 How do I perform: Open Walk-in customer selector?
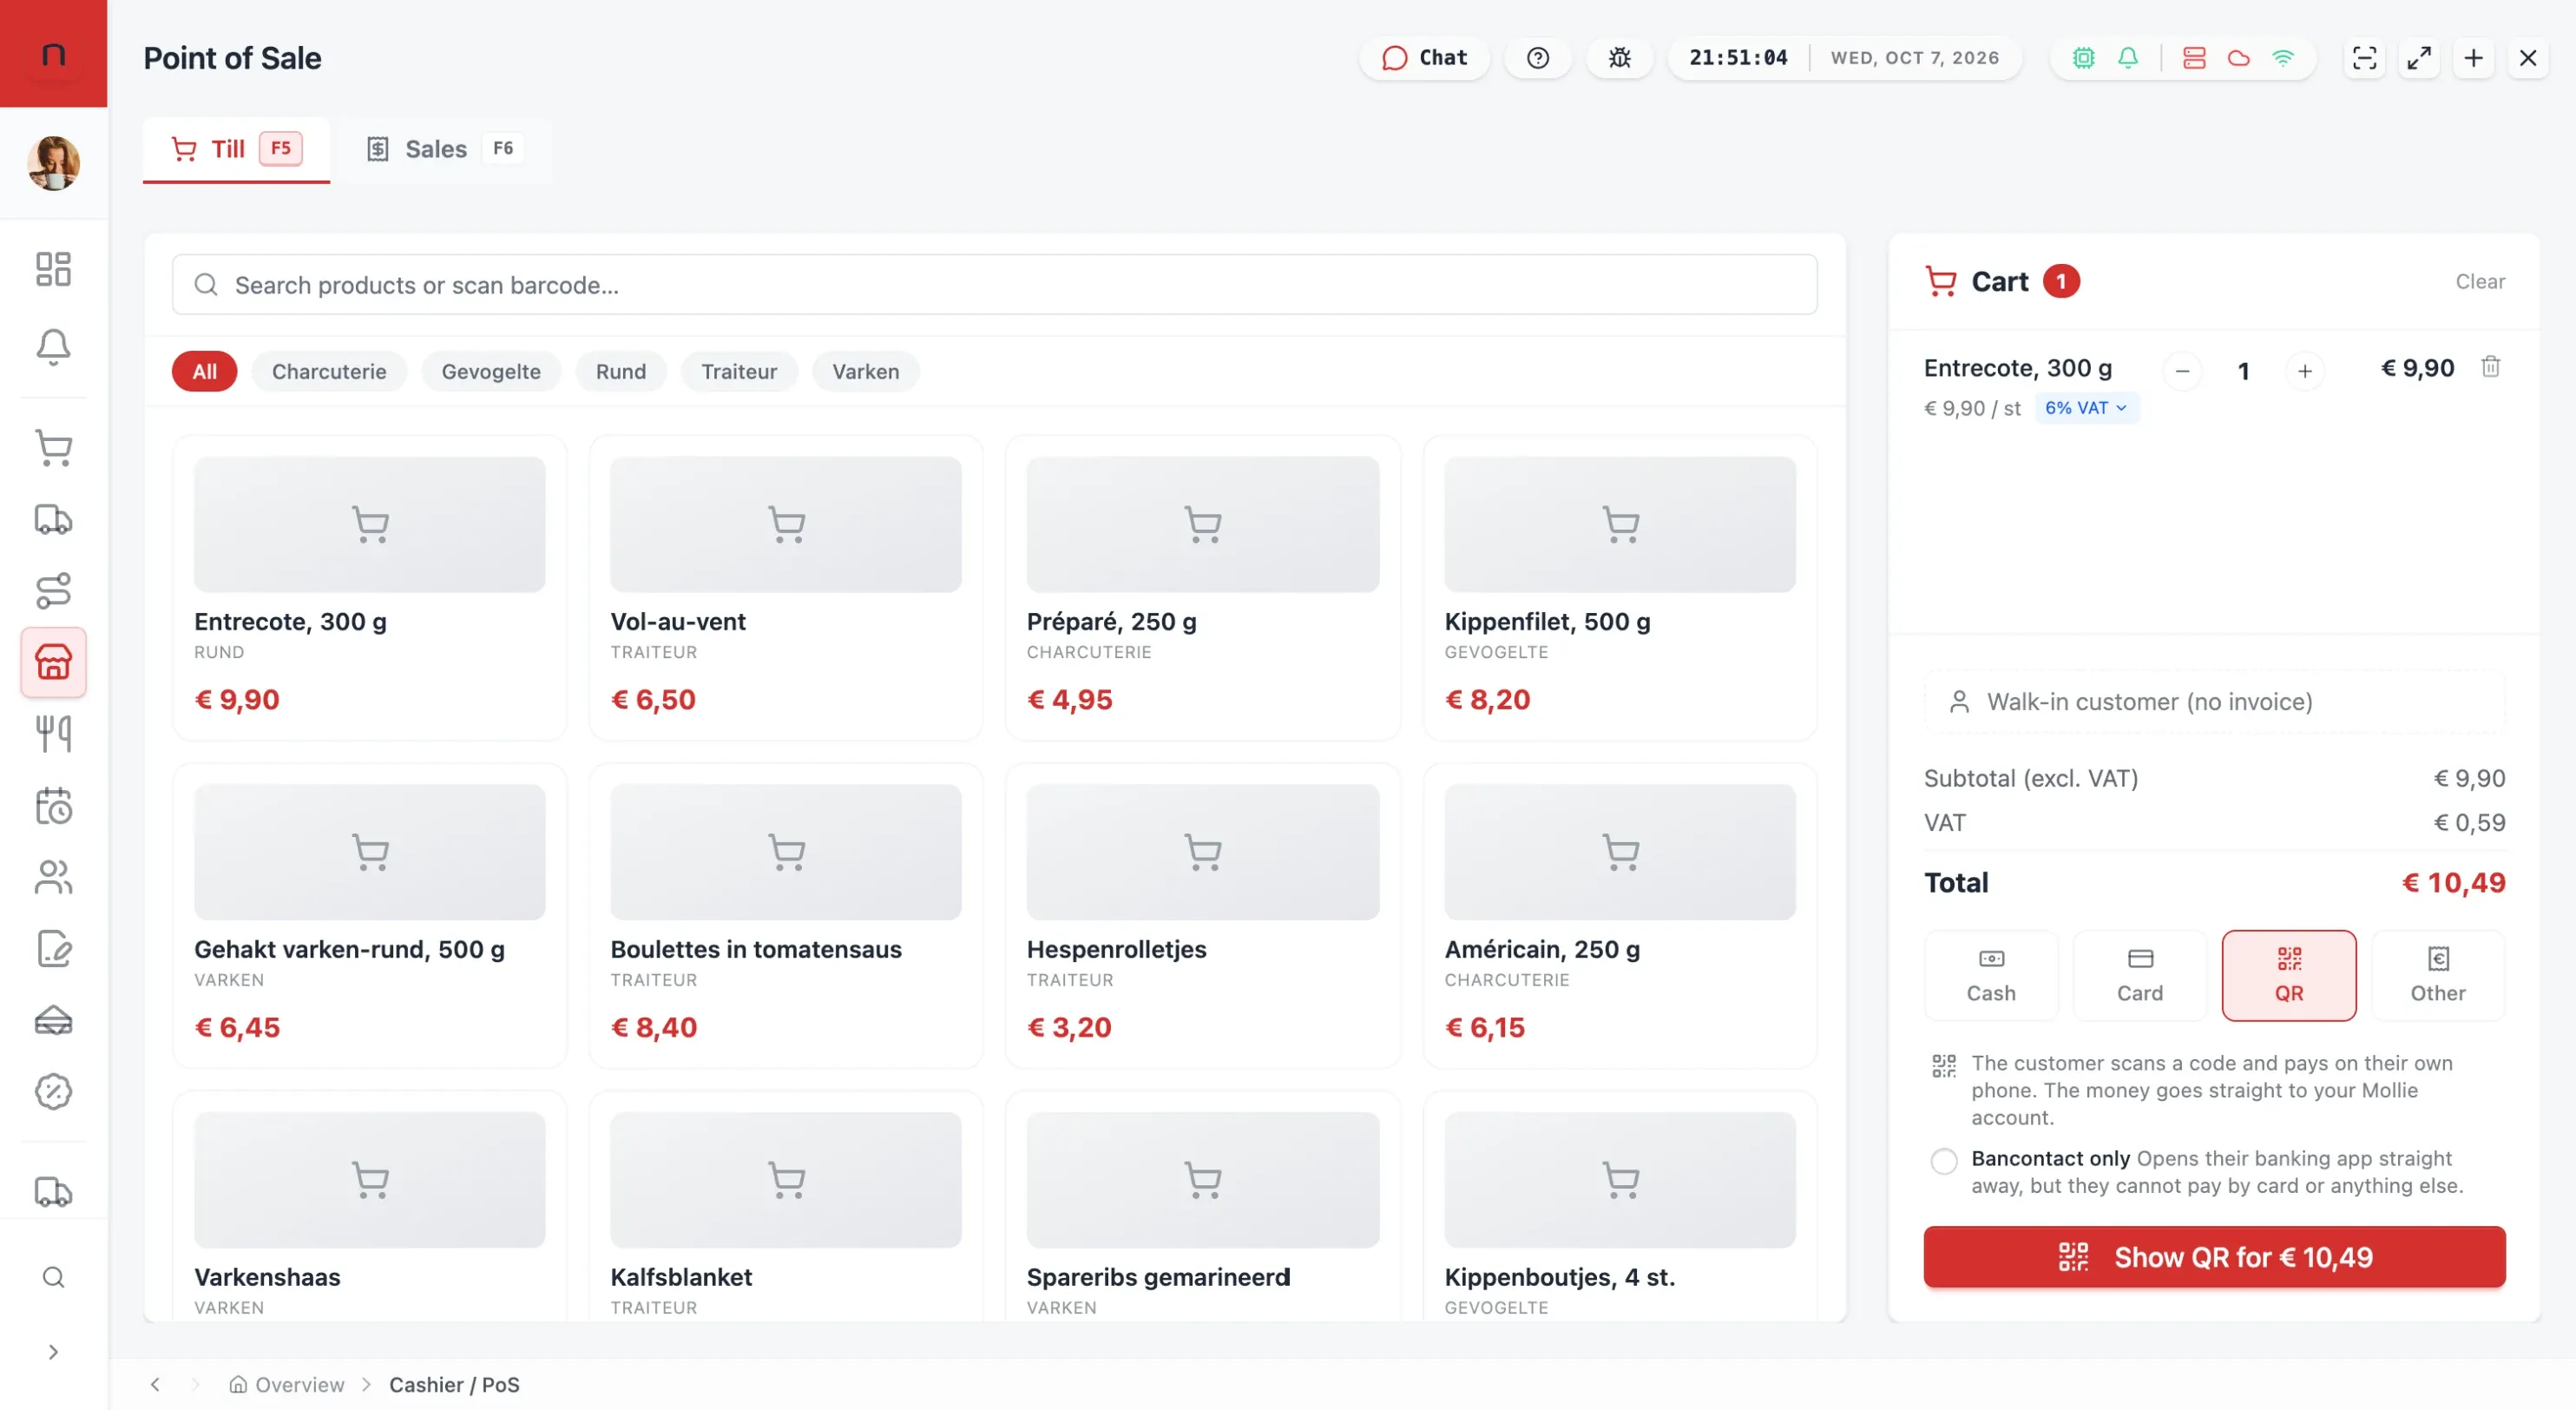[2214, 702]
